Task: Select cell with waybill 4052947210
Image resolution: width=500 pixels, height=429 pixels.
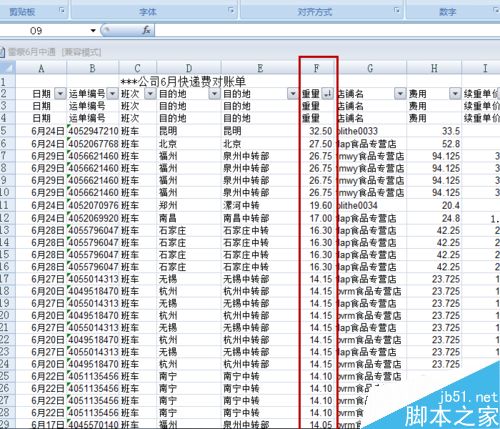Action: [x=93, y=131]
